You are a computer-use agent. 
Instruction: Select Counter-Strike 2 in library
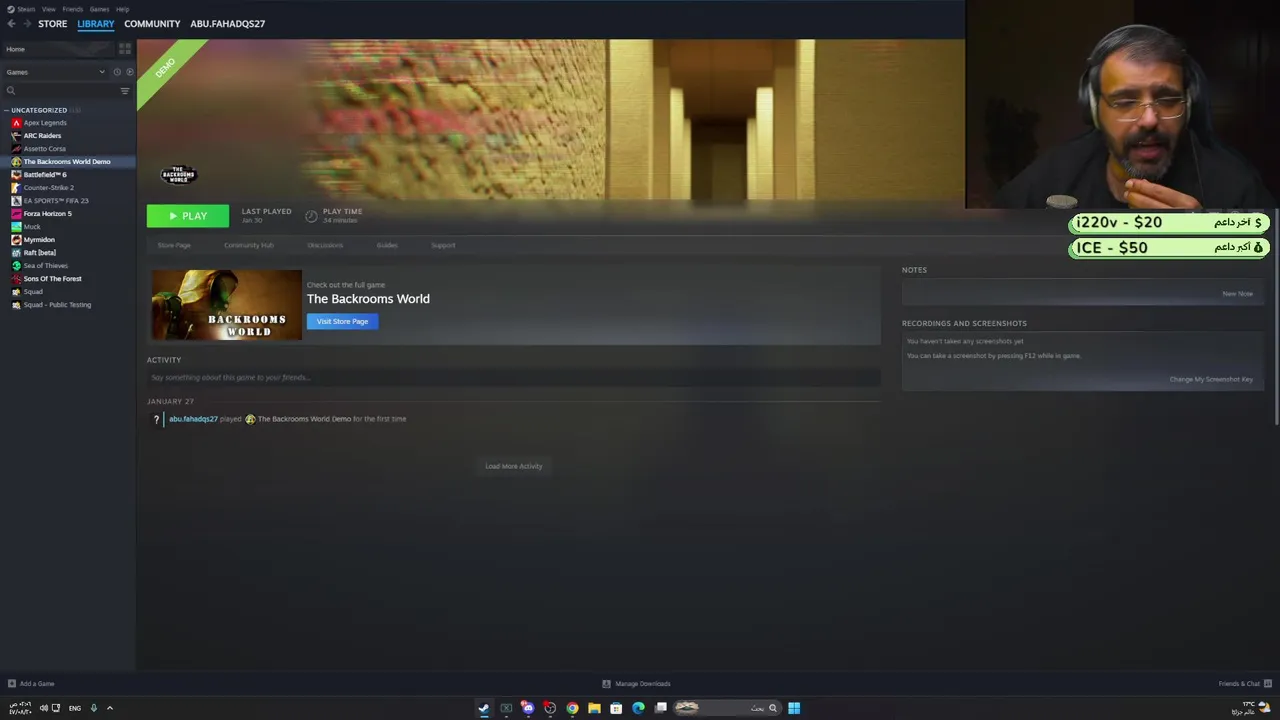click(x=48, y=188)
